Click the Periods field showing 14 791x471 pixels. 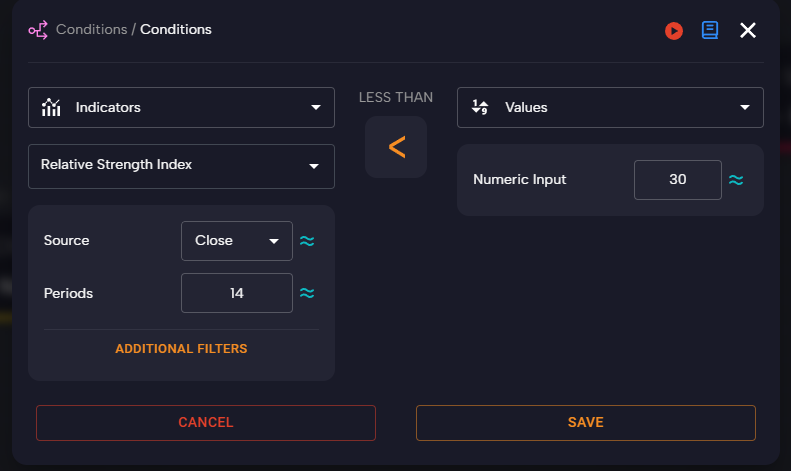coord(236,293)
